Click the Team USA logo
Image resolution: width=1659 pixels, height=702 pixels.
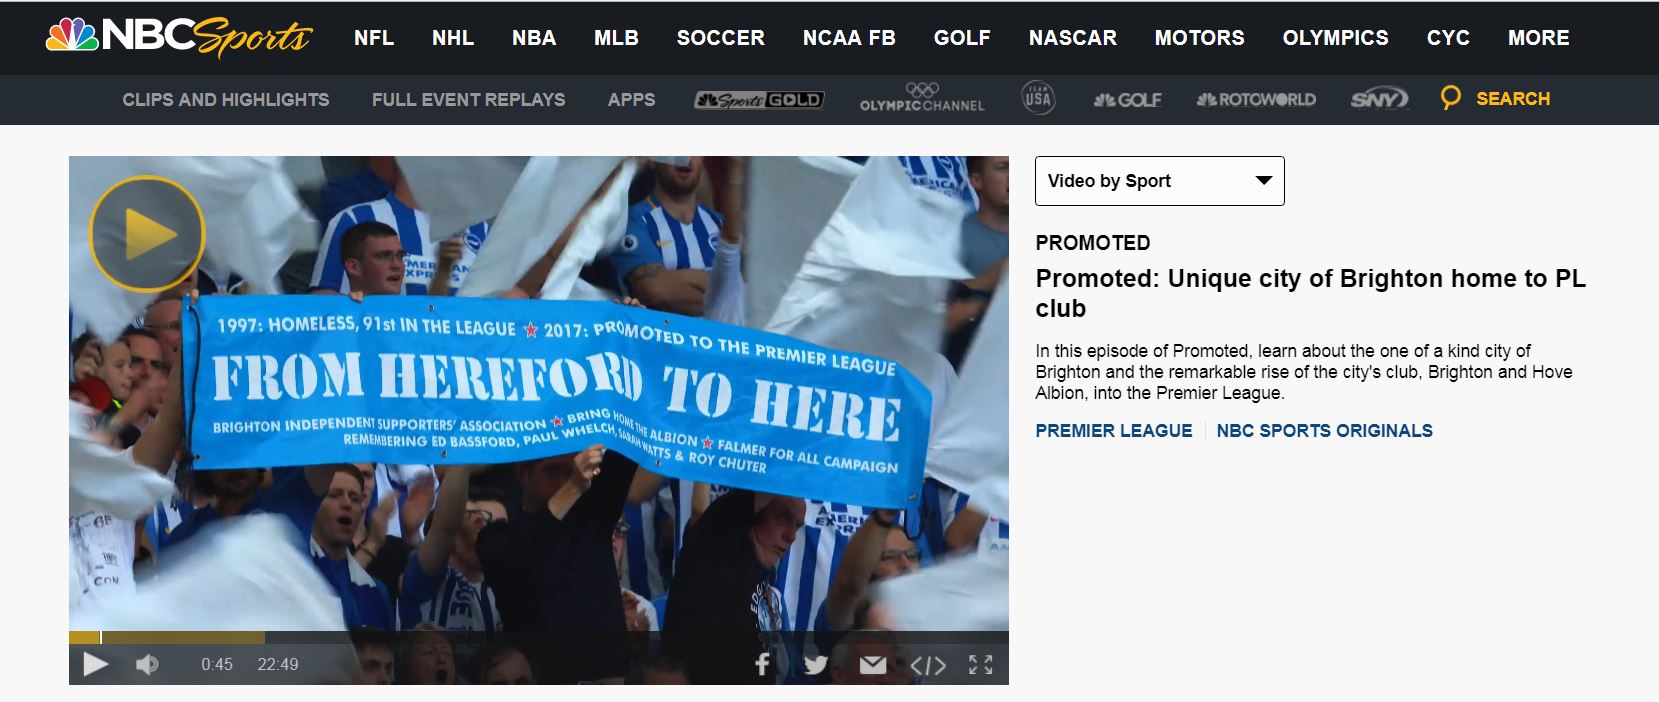[x=1038, y=98]
